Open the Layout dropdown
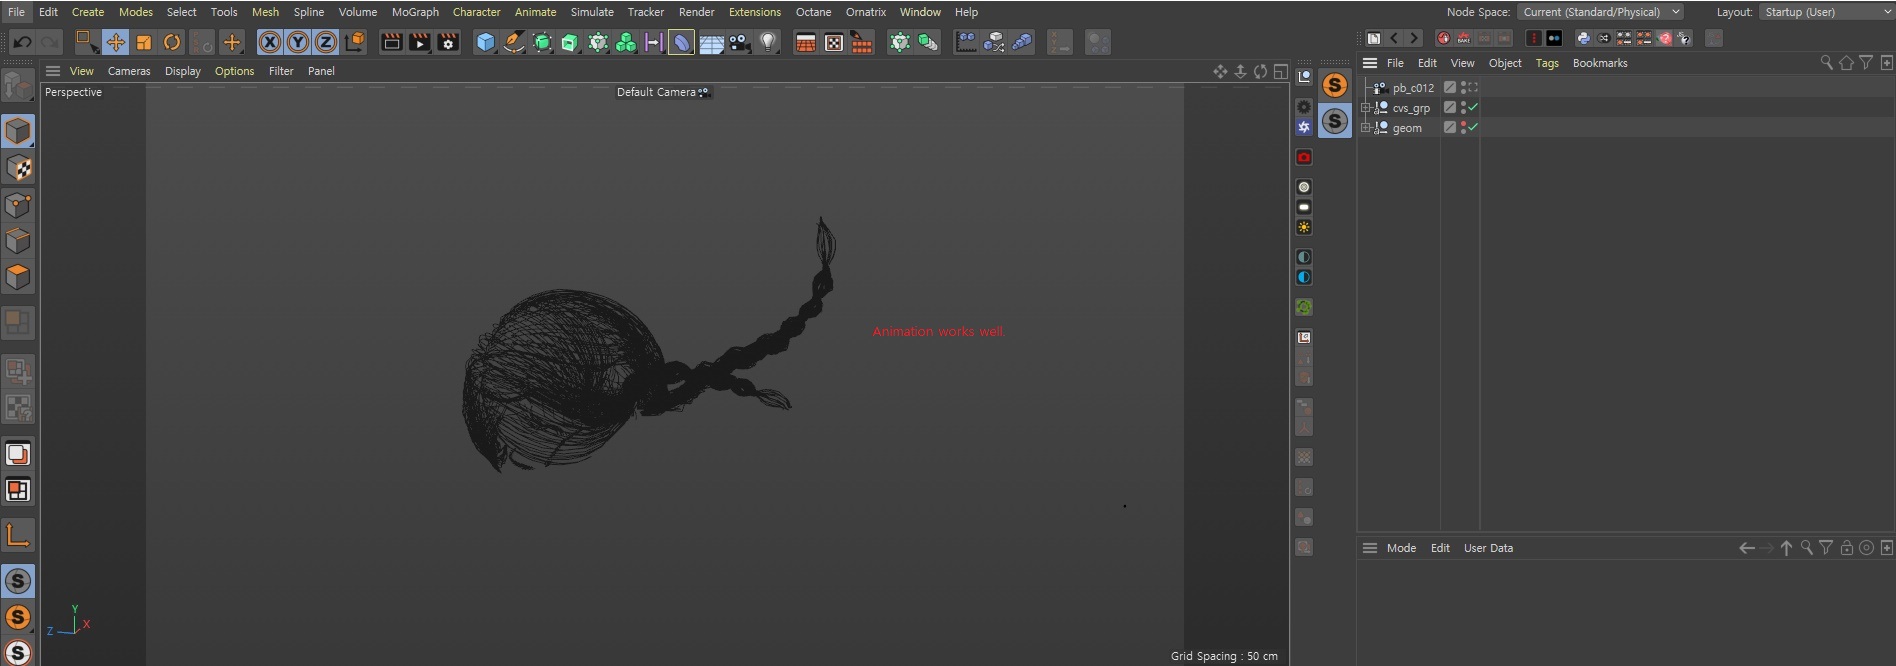The height and width of the screenshot is (666, 1896). (1826, 12)
